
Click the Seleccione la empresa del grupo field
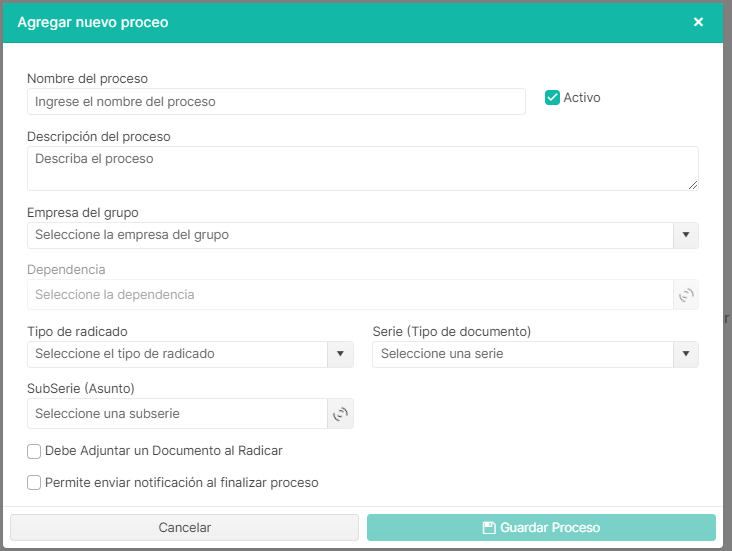click(350, 236)
